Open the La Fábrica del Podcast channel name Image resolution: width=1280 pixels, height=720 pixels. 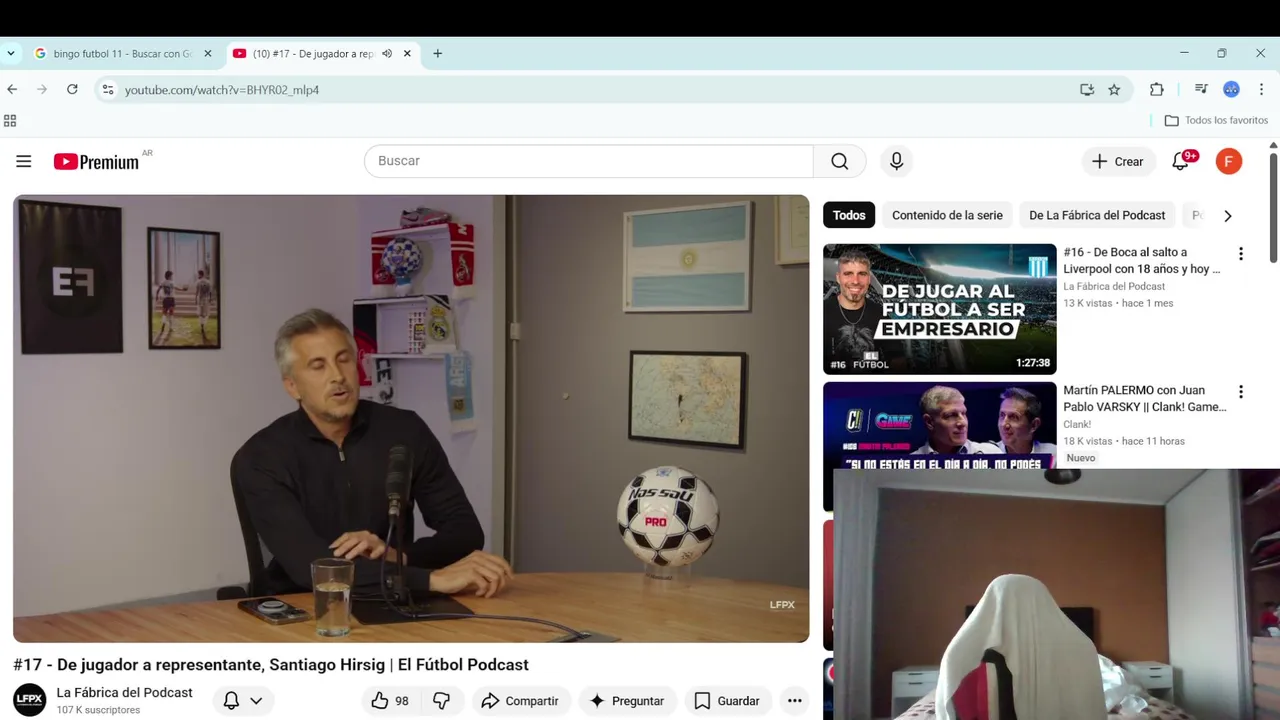124,692
